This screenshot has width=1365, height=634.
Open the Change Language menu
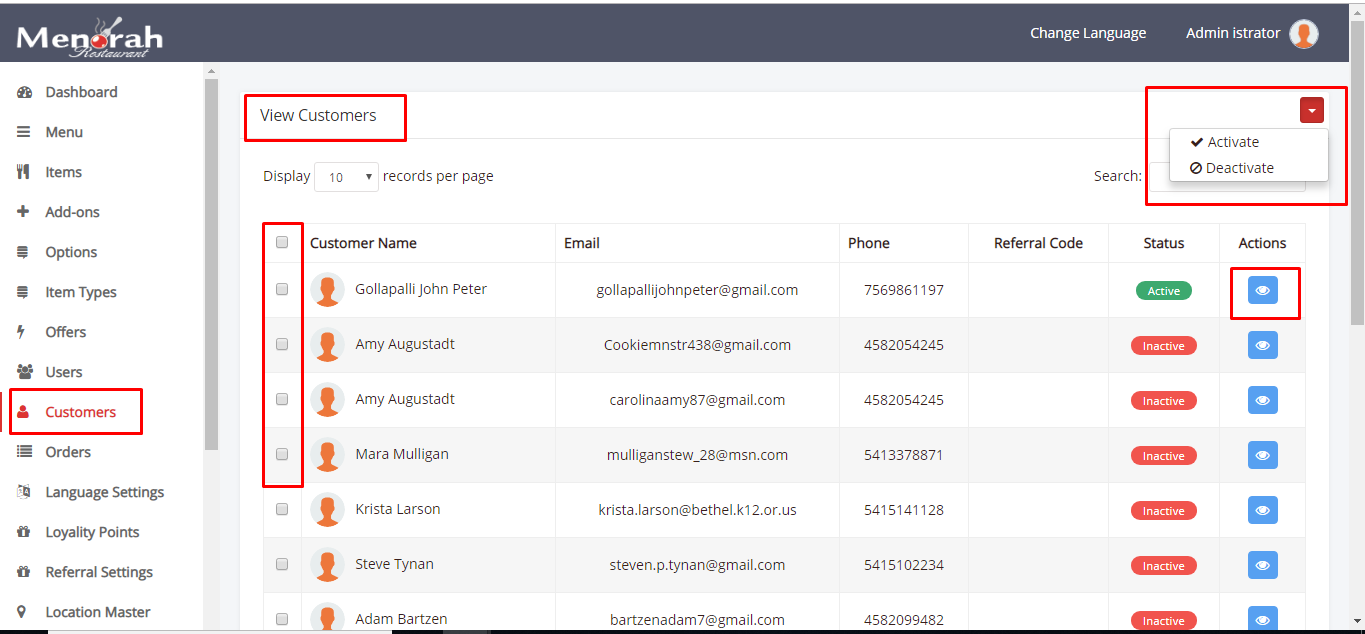pyautogui.click(x=1088, y=33)
